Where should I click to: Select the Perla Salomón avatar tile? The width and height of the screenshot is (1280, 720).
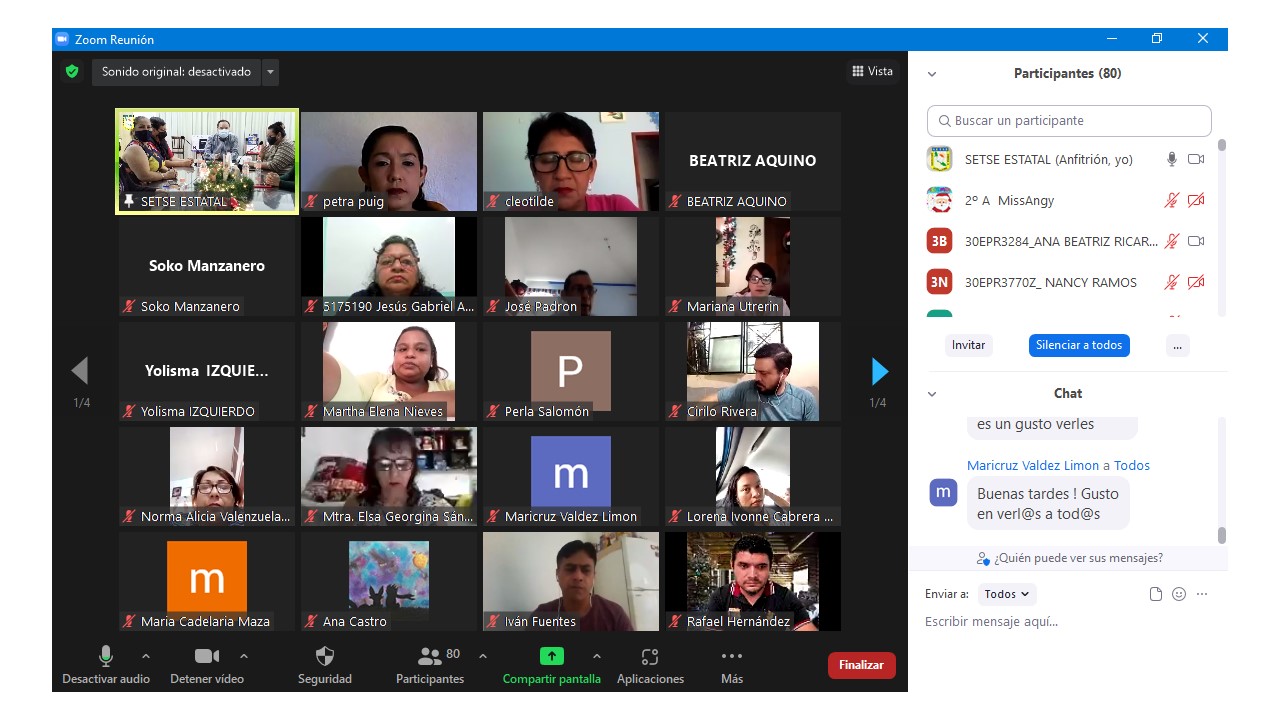[x=571, y=371]
